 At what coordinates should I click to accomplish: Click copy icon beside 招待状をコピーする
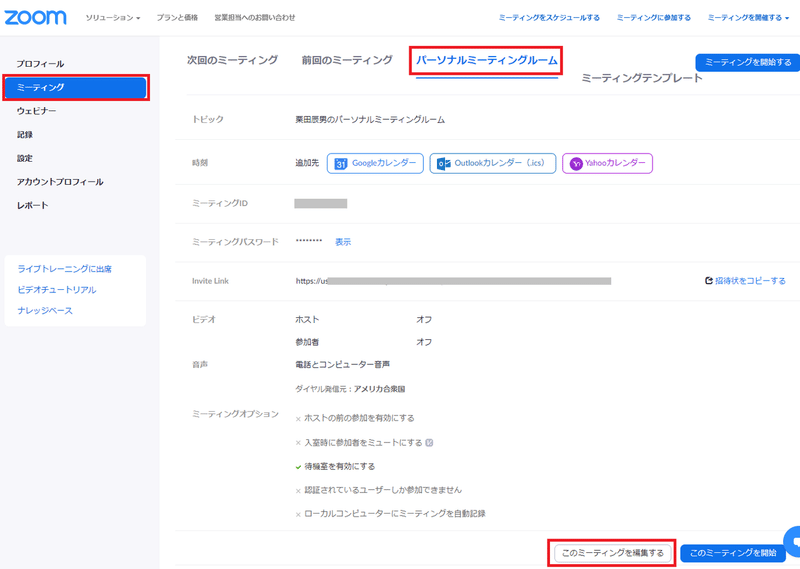(709, 281)
